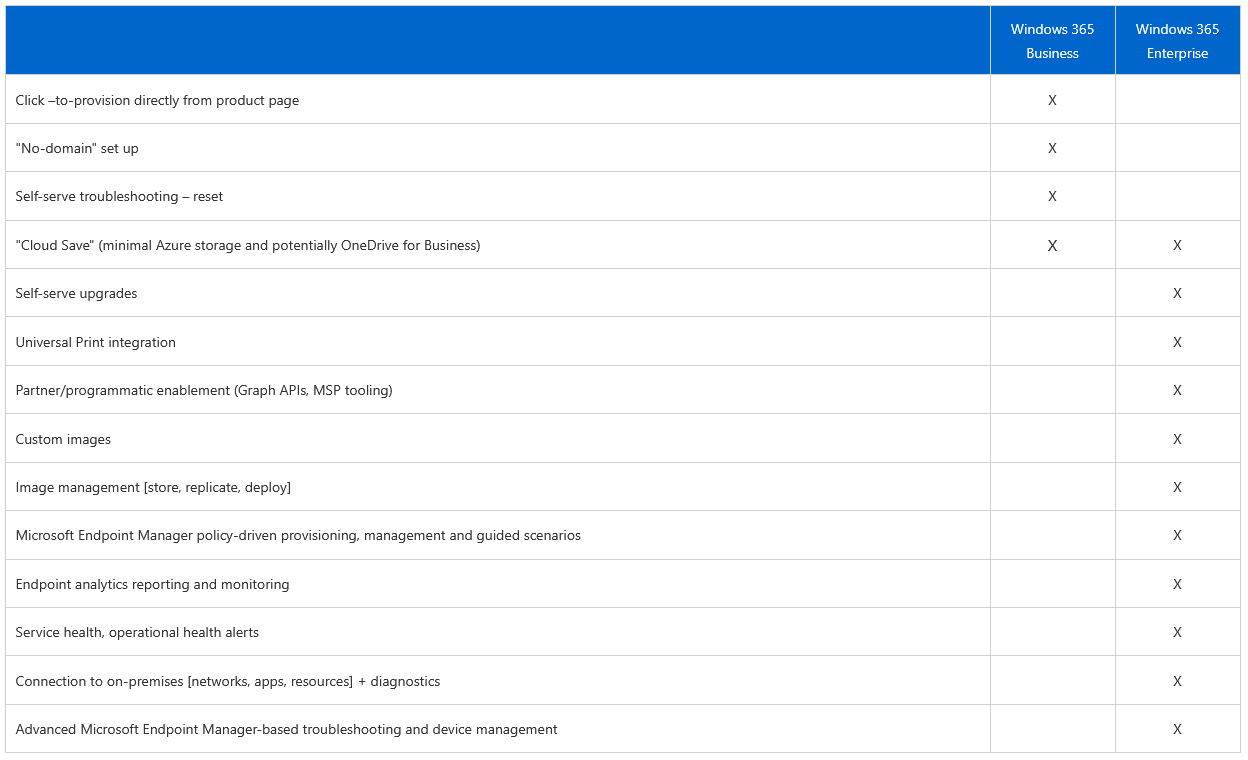This screenshot has height=760, width=1248.
Task: Select 'Click –to-provision directly from product page' row text
Action: pyautogui.click(x=157, y=100)
